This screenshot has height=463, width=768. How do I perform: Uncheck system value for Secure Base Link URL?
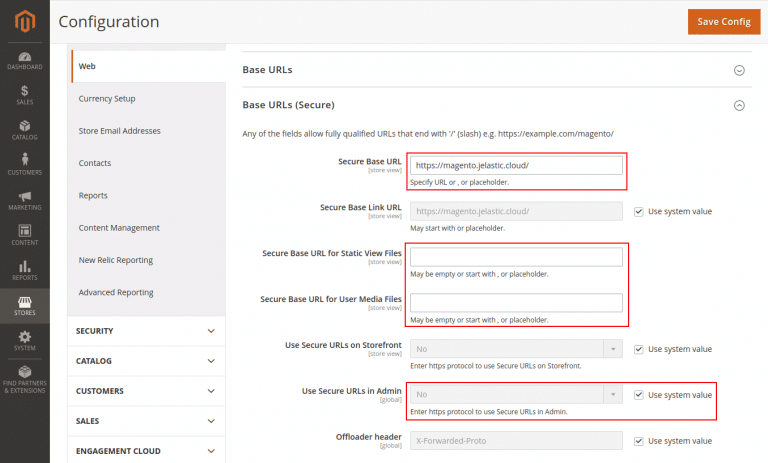[639, 212]
